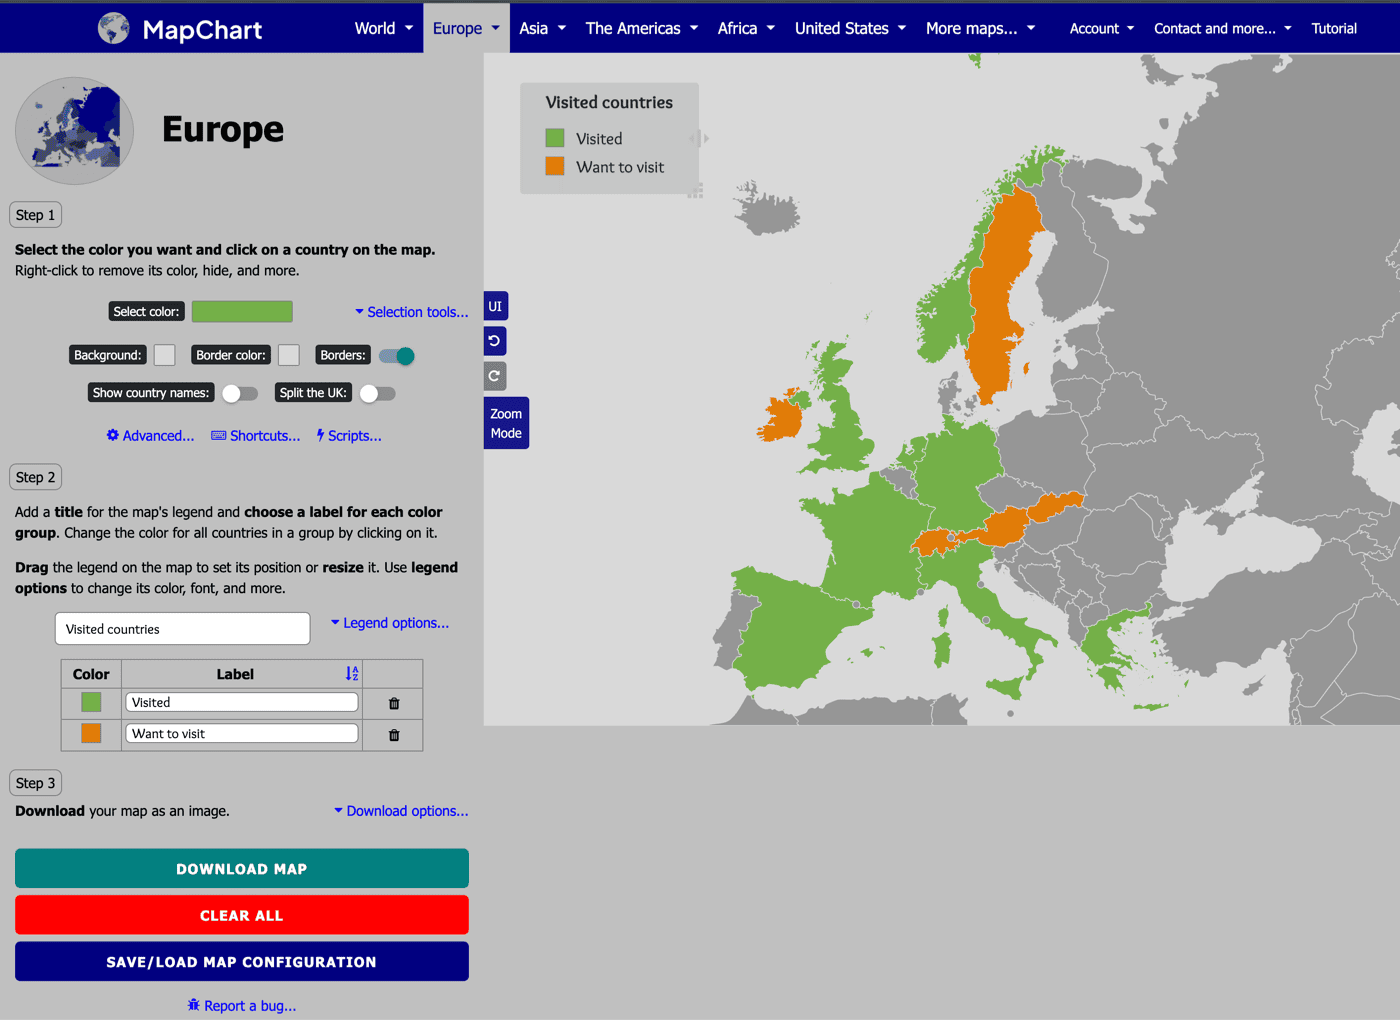Click the legend title text field
Screen dimensions: 1400x1020
pos(182,629)
